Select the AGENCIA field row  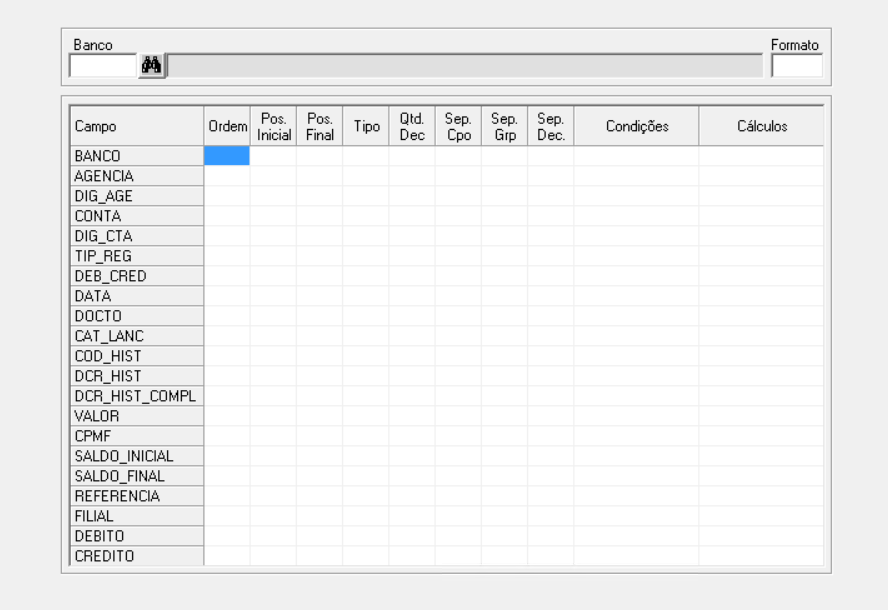point(136,176)
